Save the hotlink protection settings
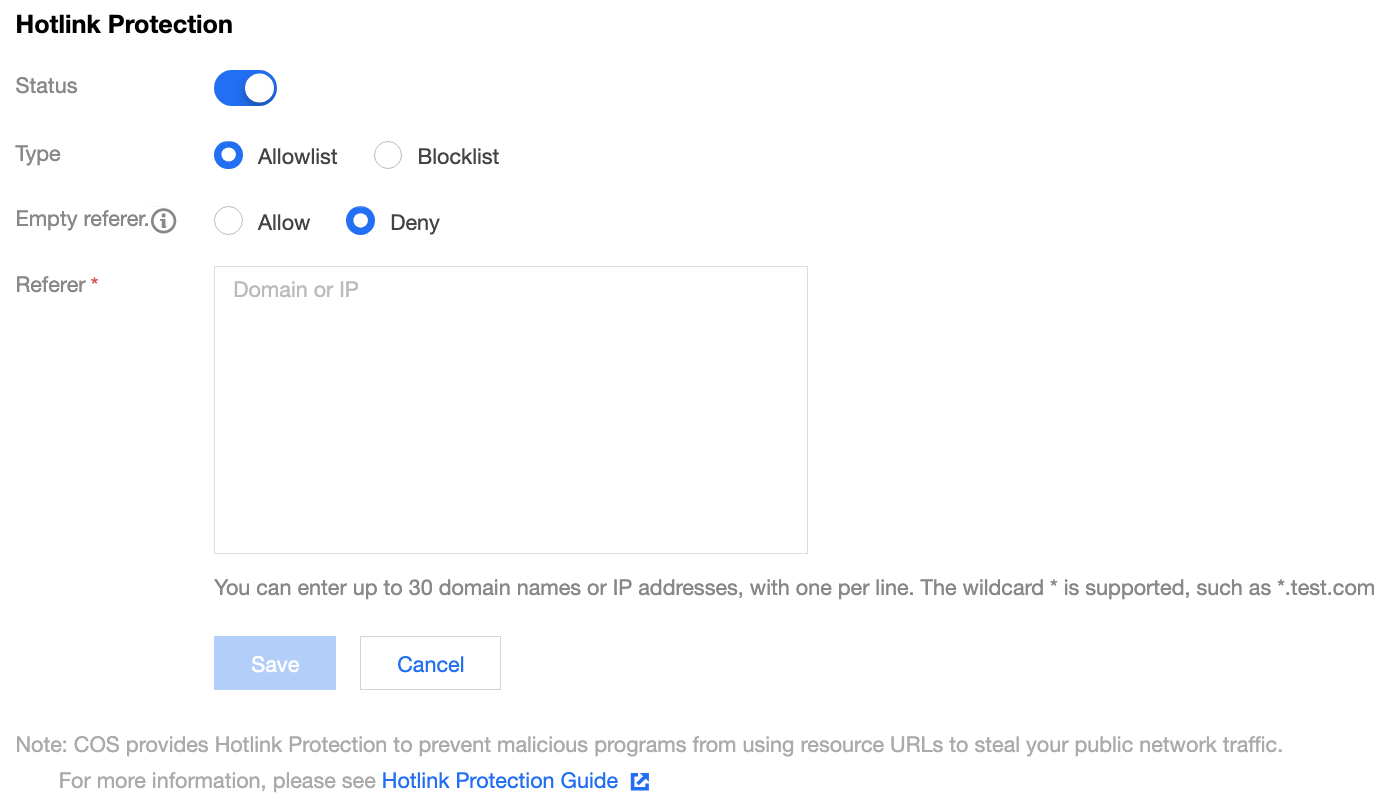The image size is (1379, 802). [275, 663]
